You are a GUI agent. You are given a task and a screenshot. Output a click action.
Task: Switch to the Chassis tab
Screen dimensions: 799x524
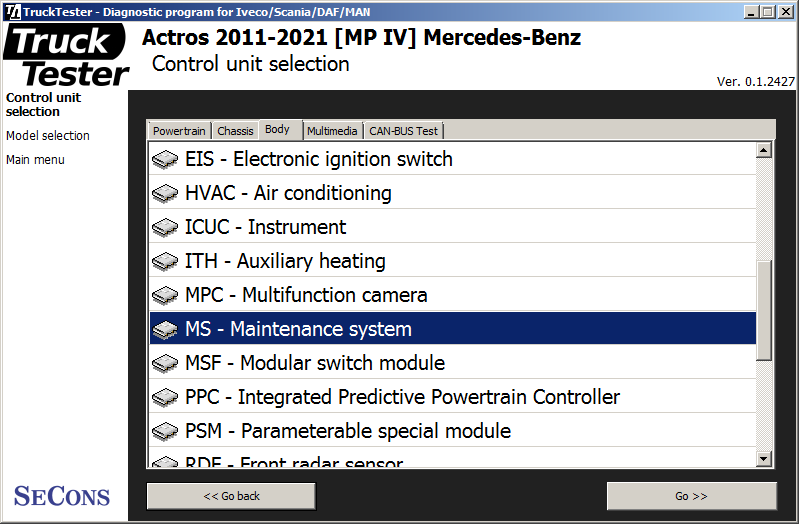tap(235, 131)
